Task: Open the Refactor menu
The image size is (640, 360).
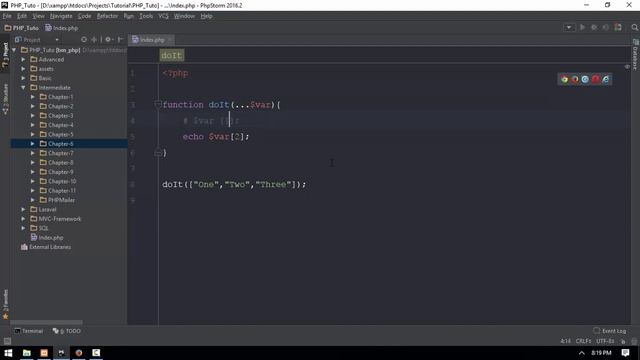Action: 107,16
